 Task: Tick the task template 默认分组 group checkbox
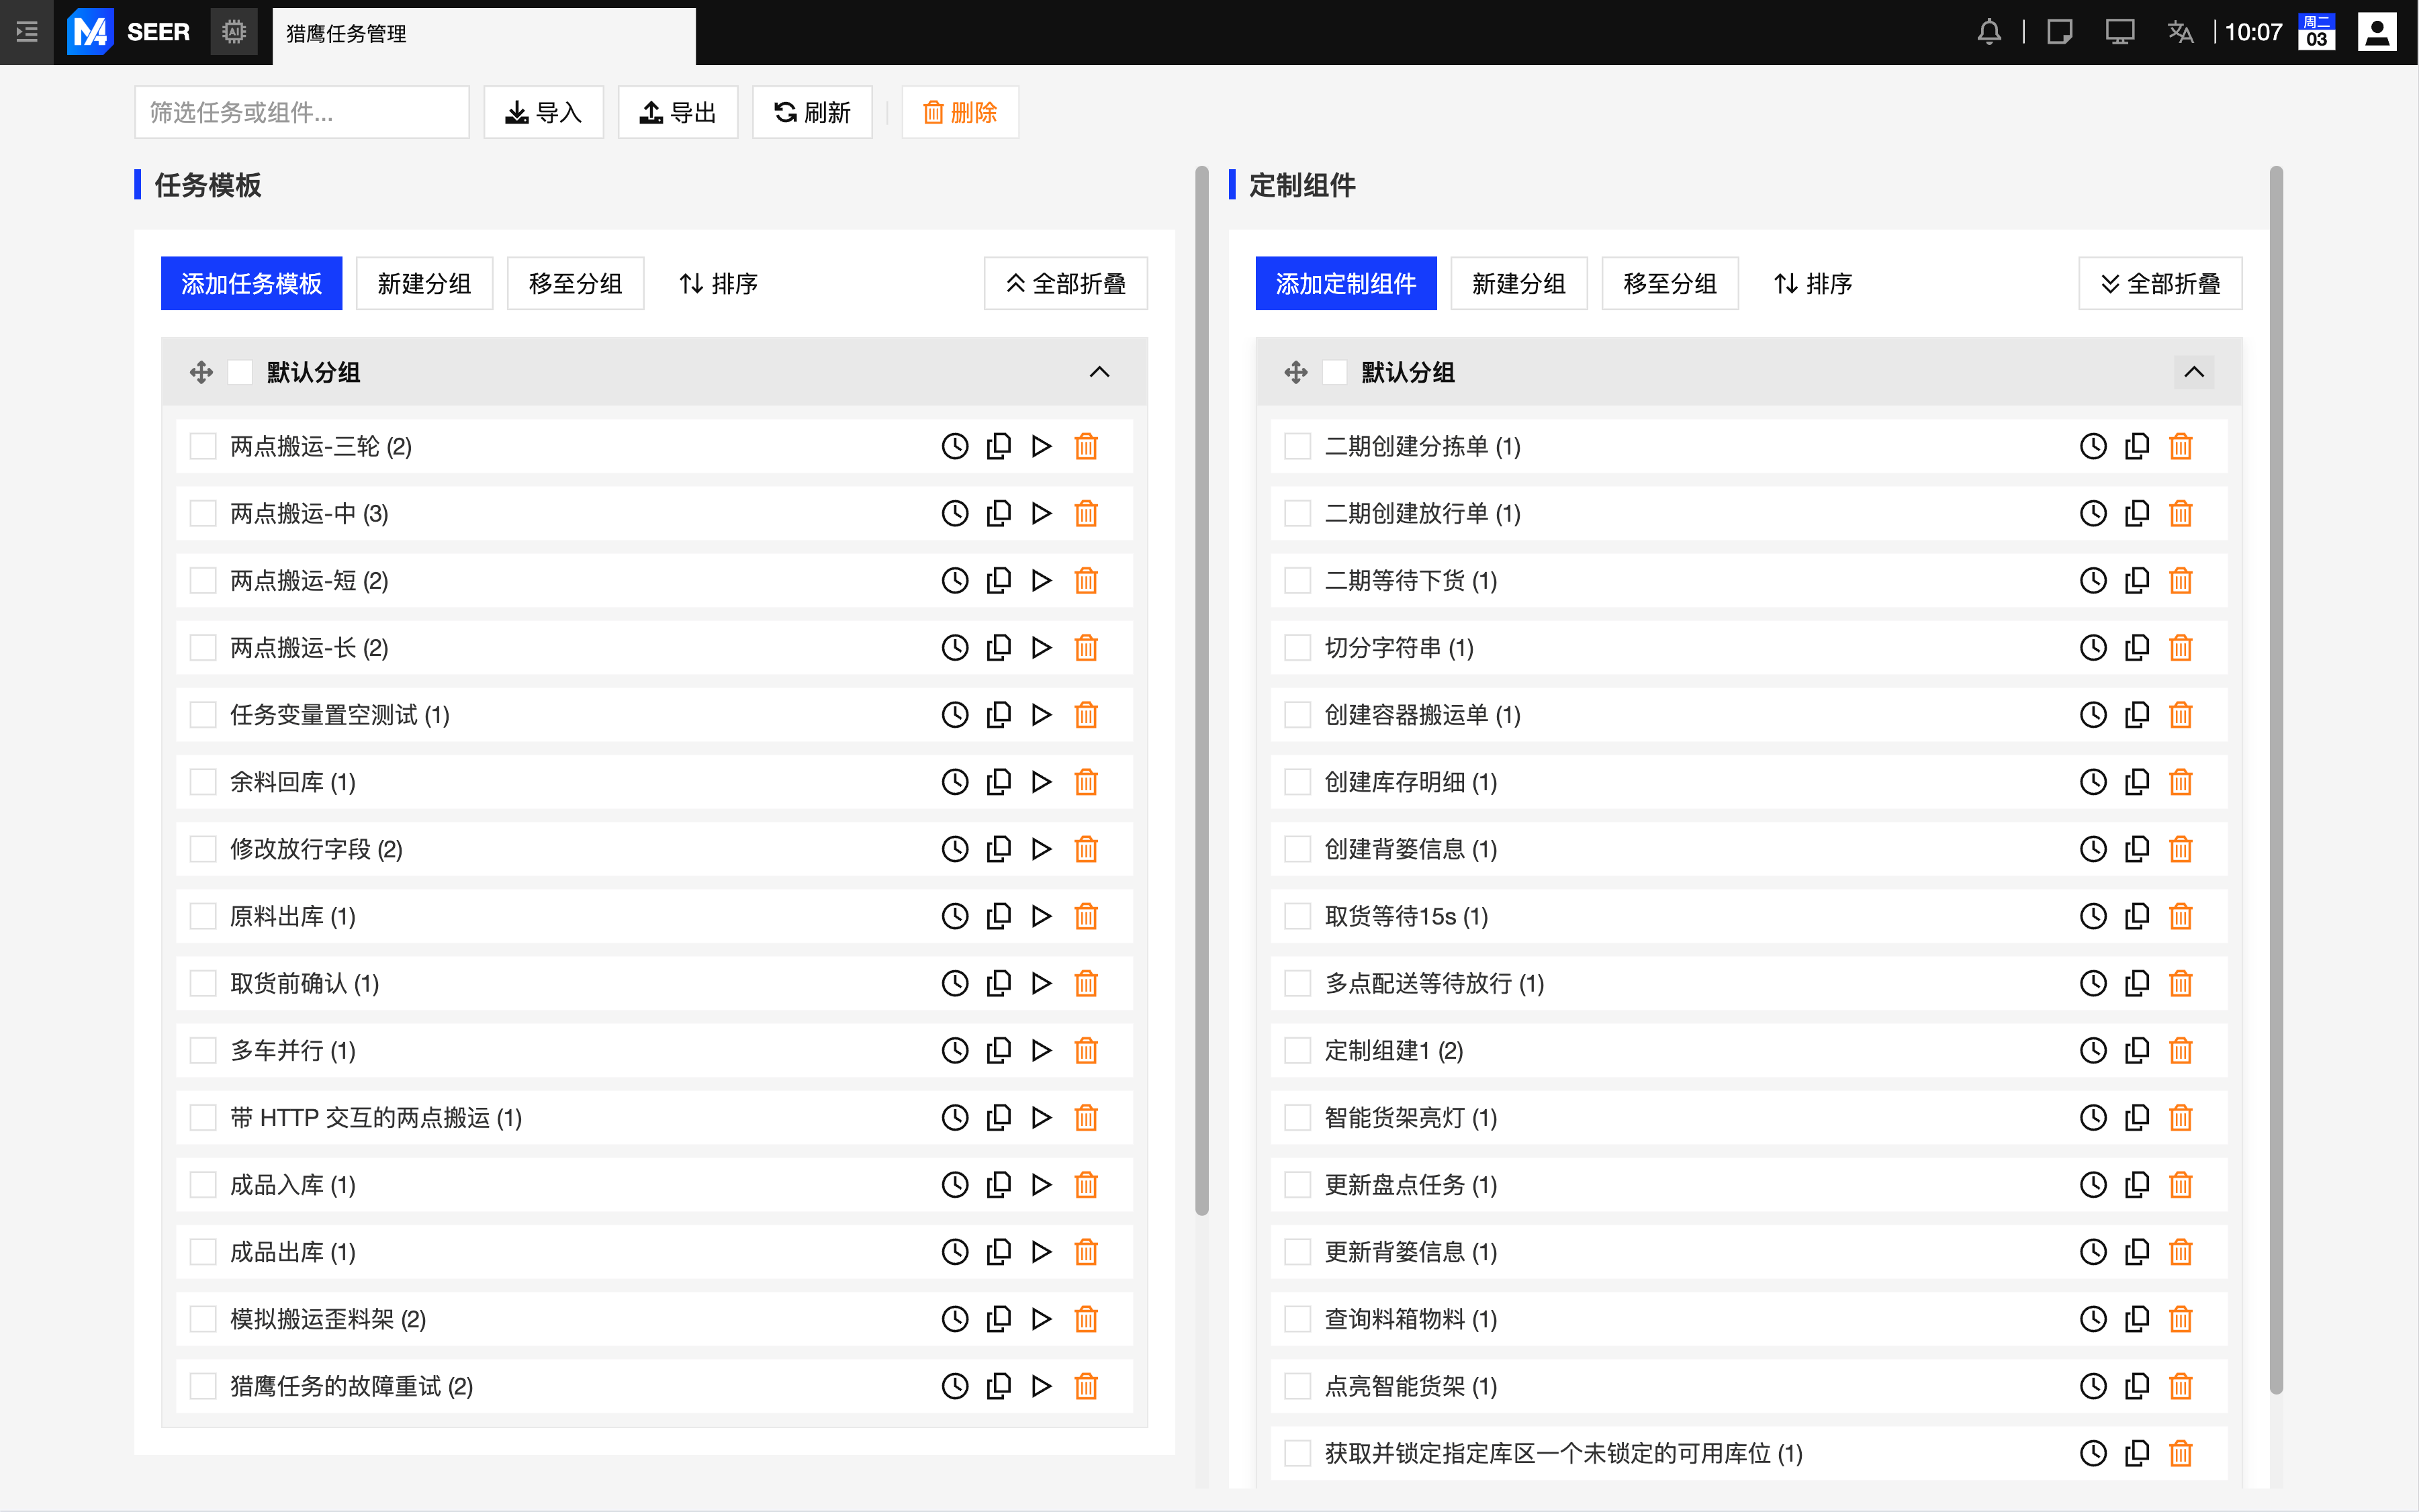coord(240,372)
